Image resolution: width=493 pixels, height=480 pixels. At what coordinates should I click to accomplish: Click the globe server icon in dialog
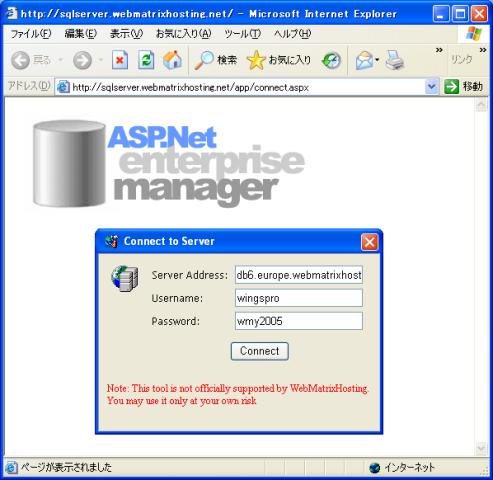point(125,278)
